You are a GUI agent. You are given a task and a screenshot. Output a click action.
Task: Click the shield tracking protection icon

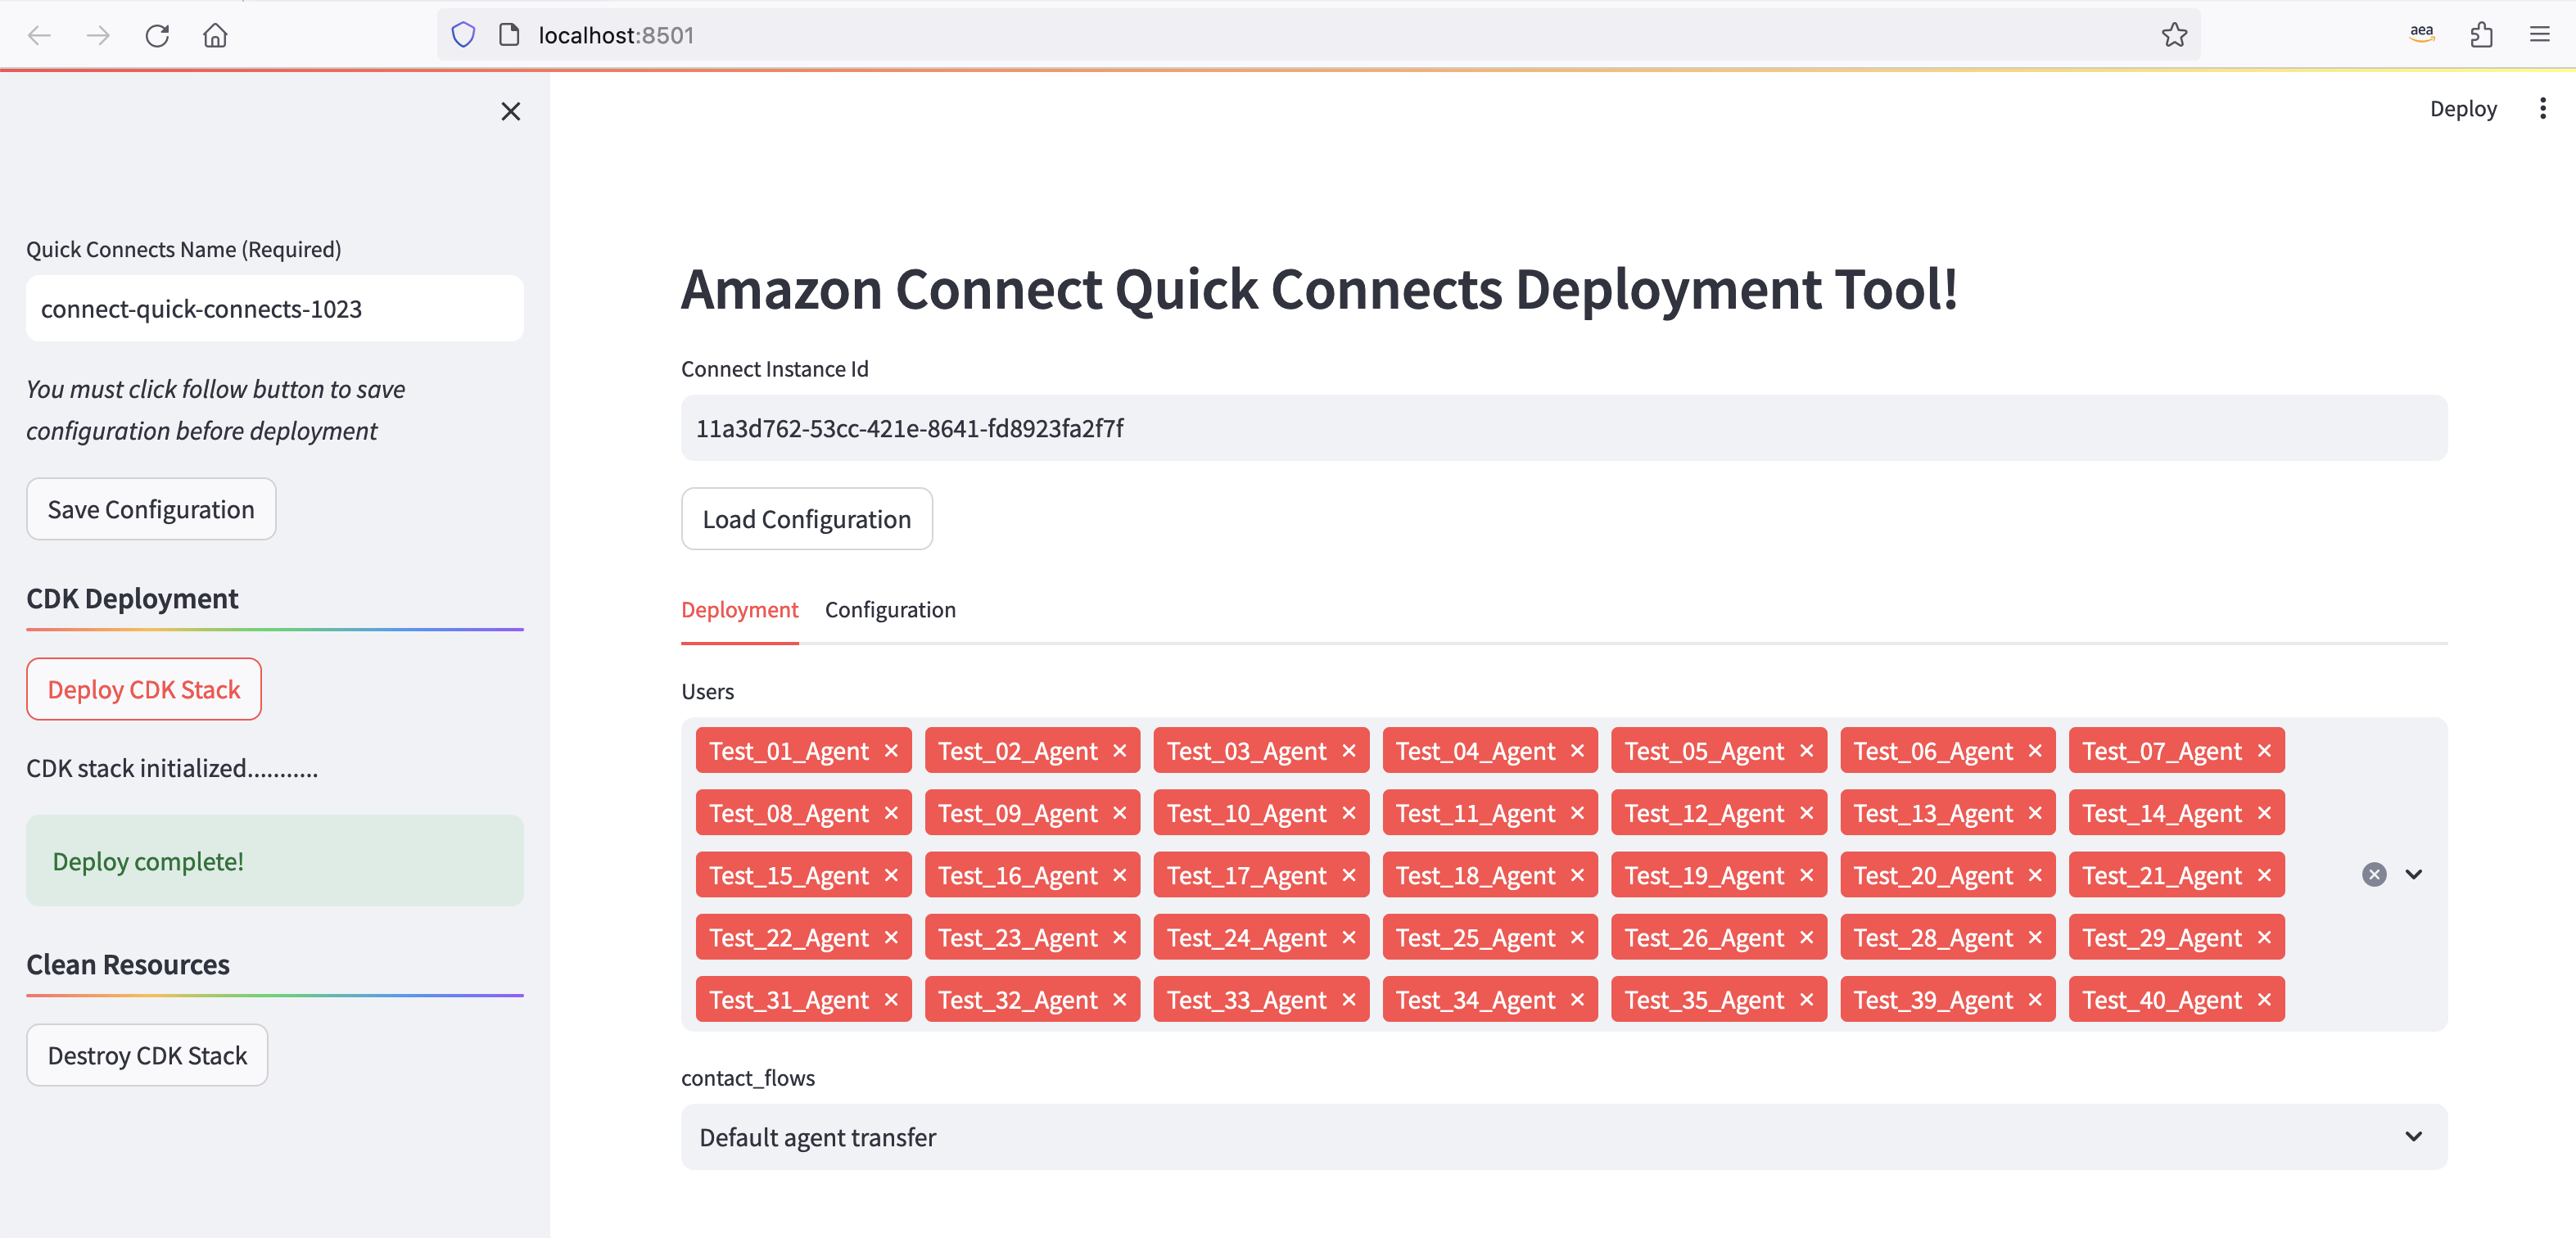click(463, 34)
